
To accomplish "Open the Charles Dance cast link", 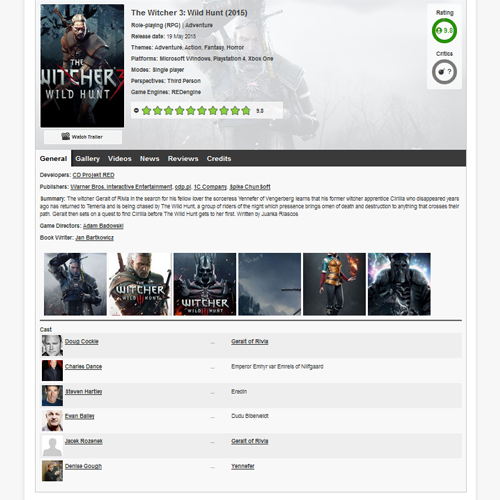I will 83,367.
